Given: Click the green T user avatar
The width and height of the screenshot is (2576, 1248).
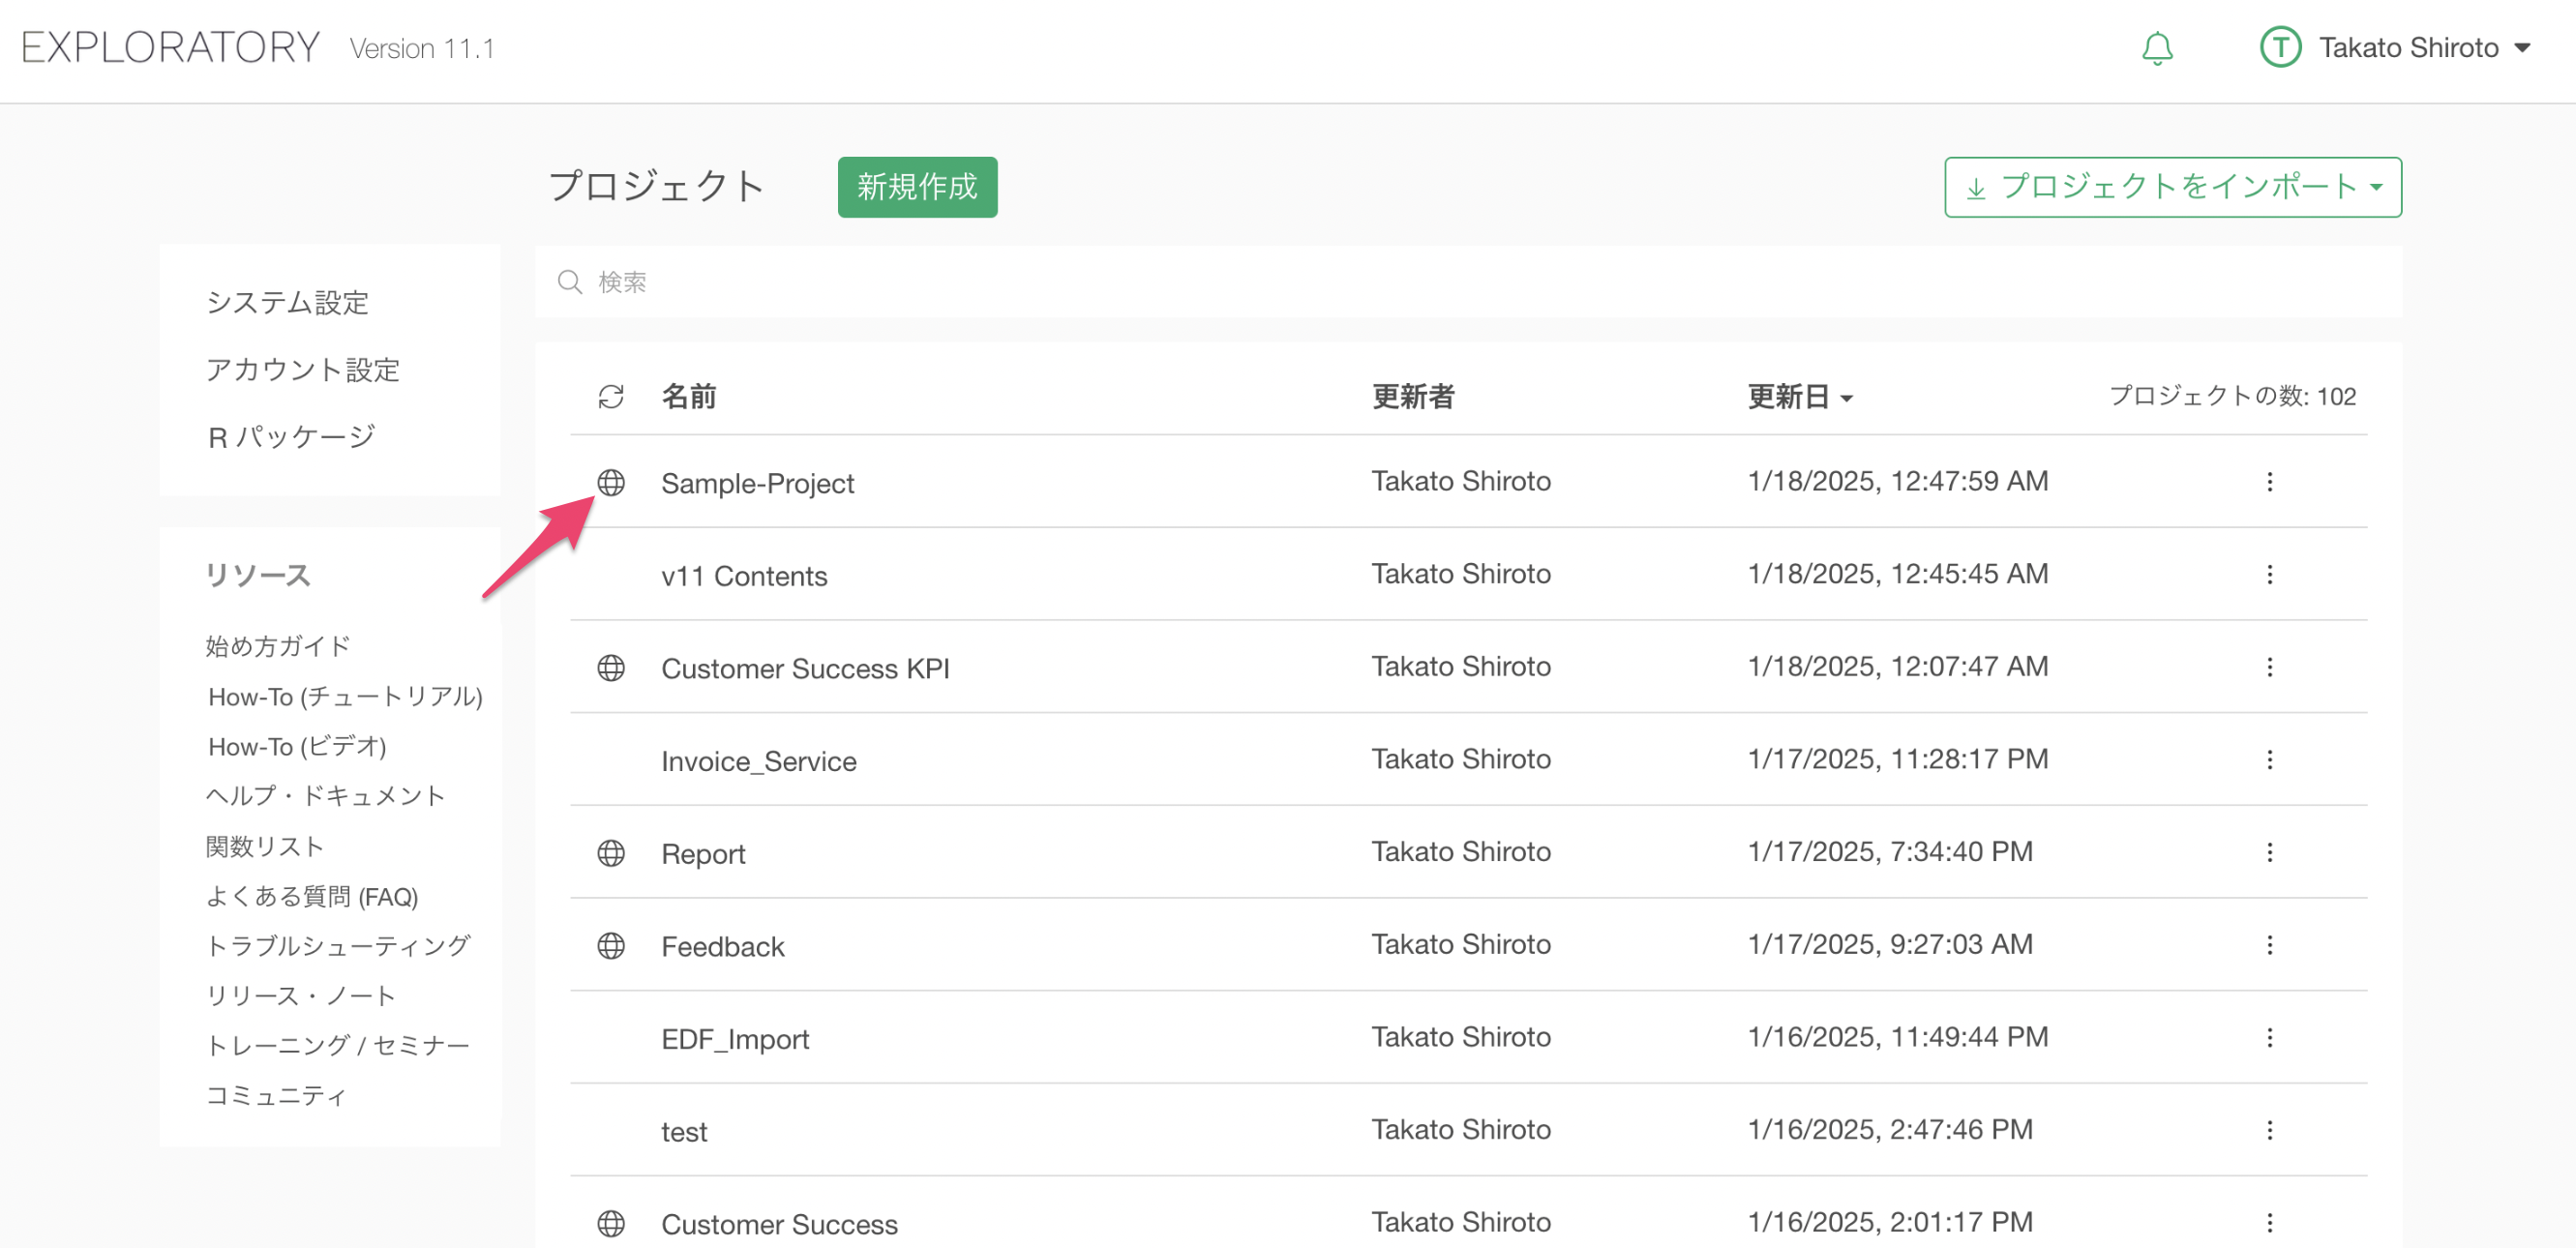Looking at the screenshot, I should tap(2280, 47).
